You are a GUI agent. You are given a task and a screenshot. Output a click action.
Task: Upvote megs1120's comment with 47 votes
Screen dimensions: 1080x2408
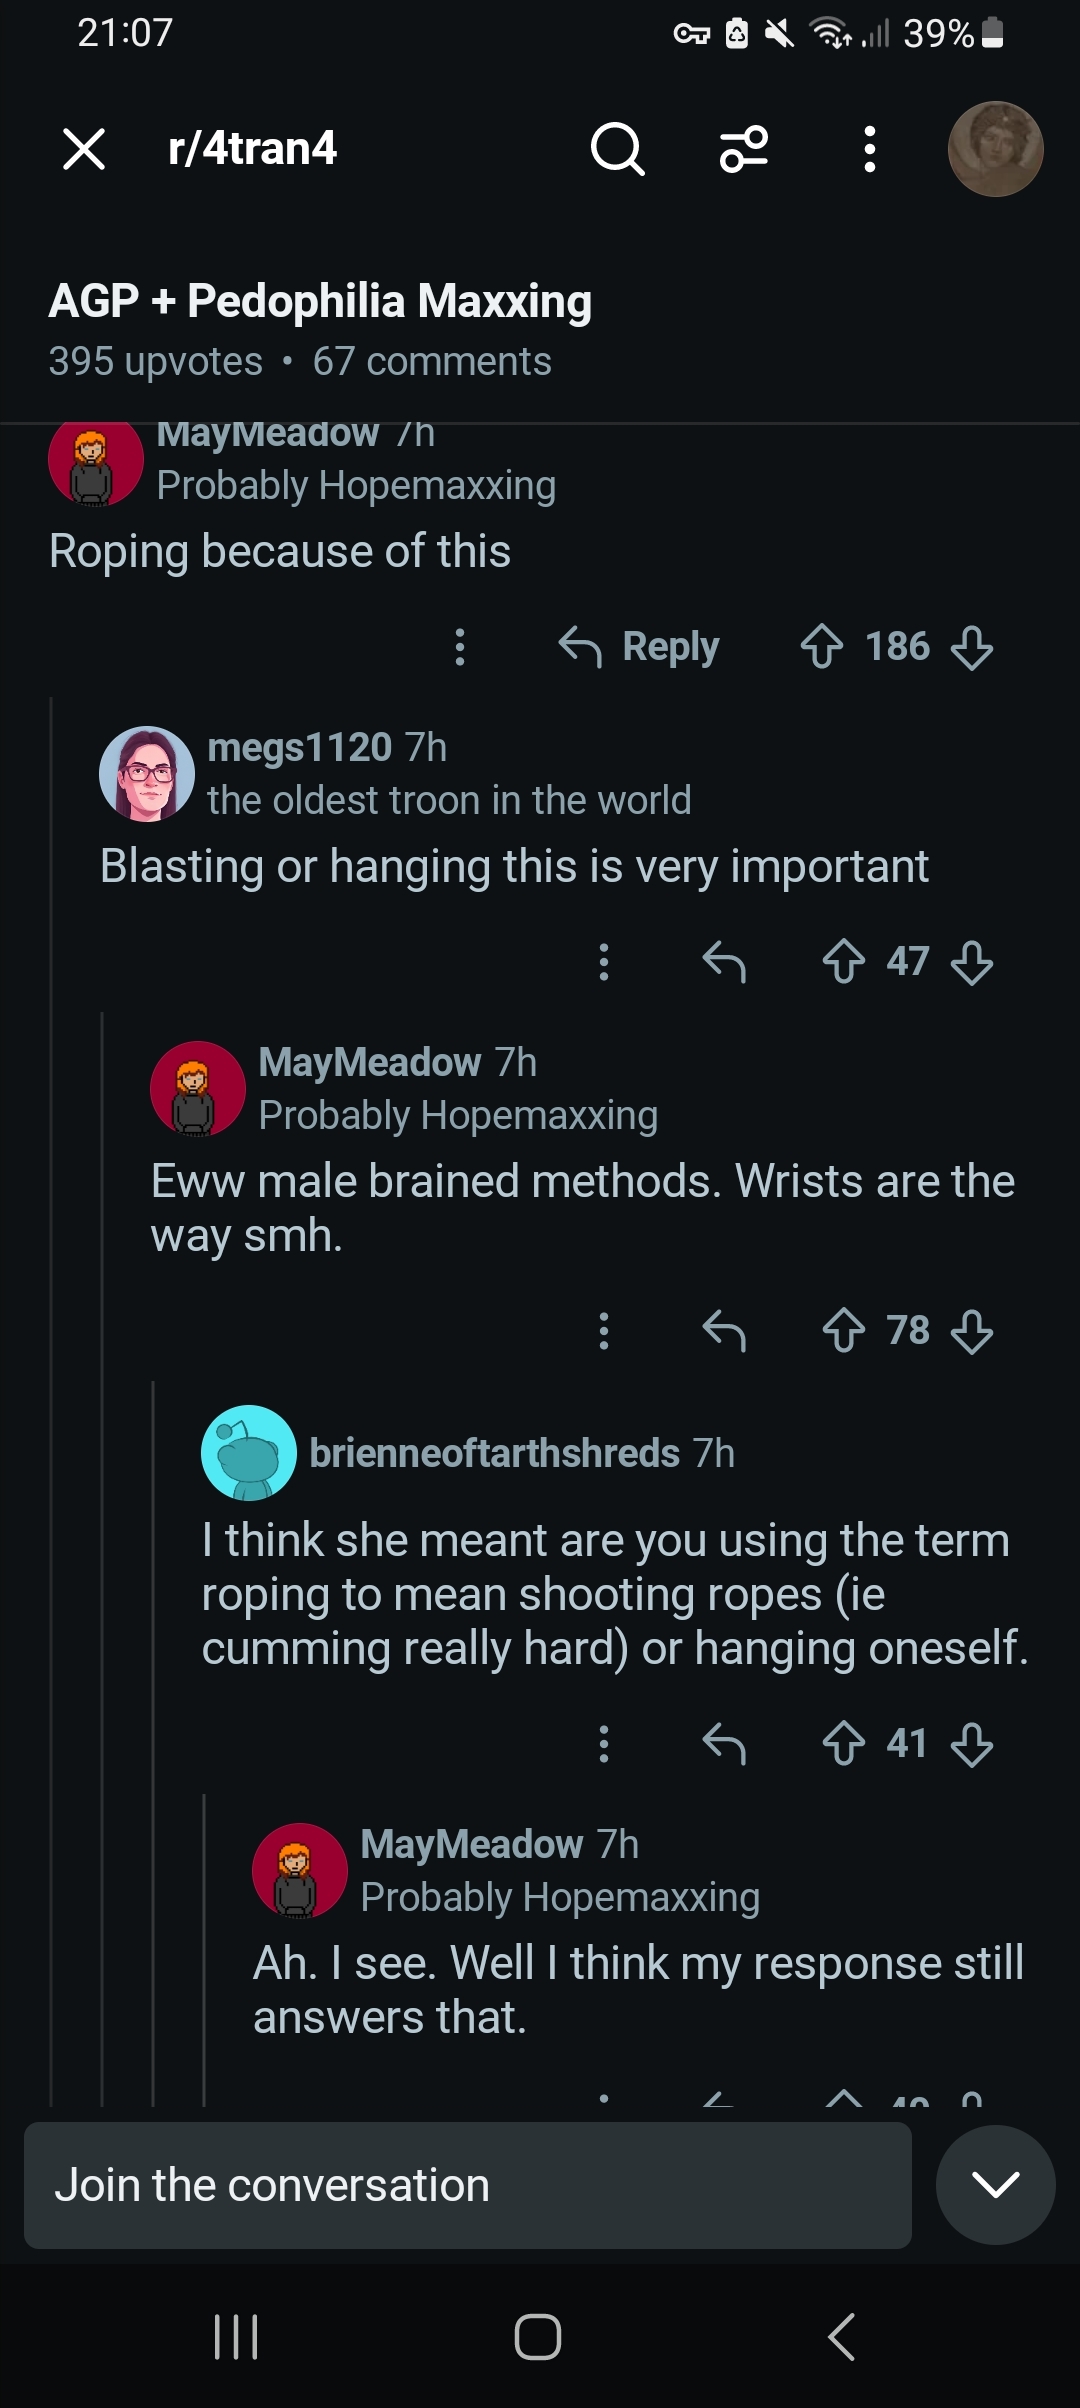click(844, 962)
